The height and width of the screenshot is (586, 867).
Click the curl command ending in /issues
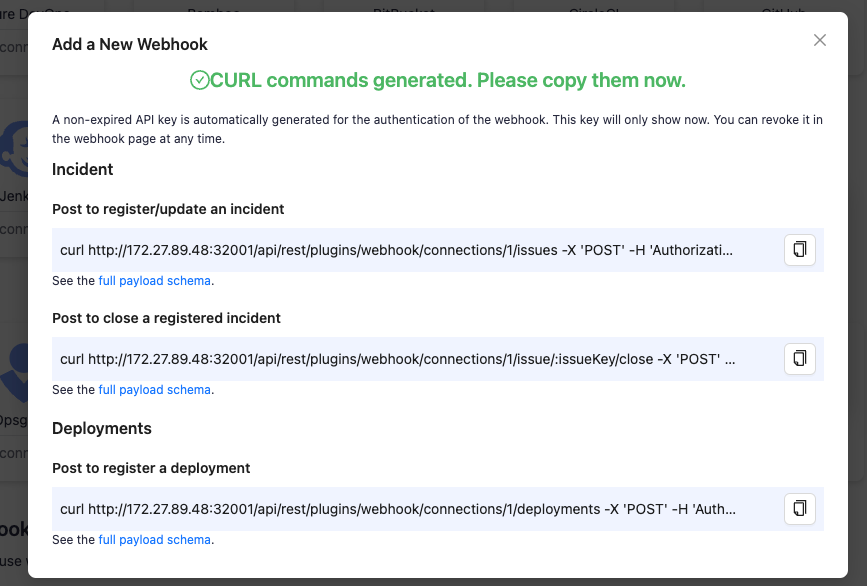396,249
